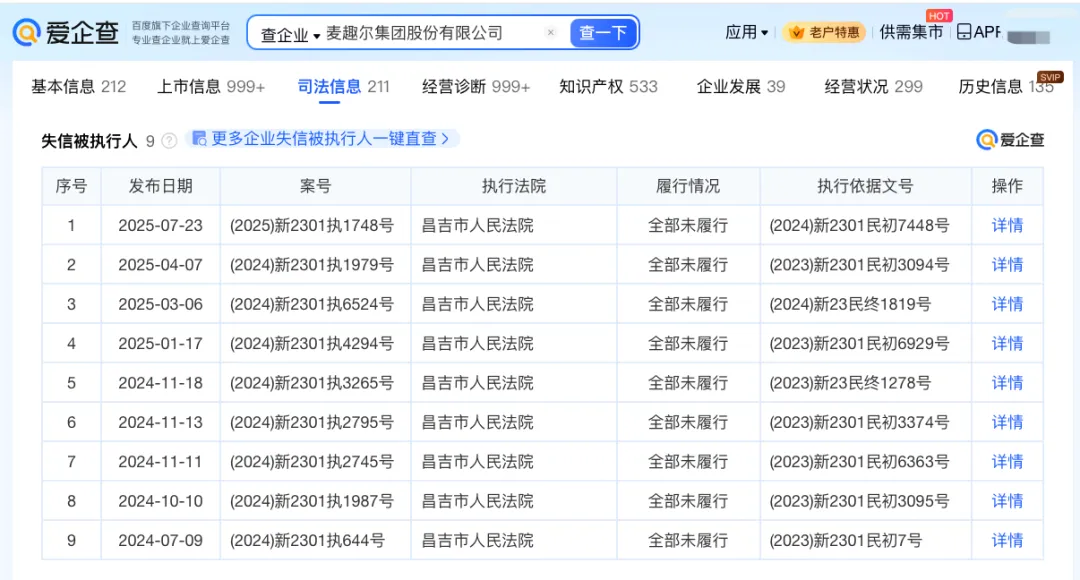Select date cell 2024-11-11

(x=160, y=462)
